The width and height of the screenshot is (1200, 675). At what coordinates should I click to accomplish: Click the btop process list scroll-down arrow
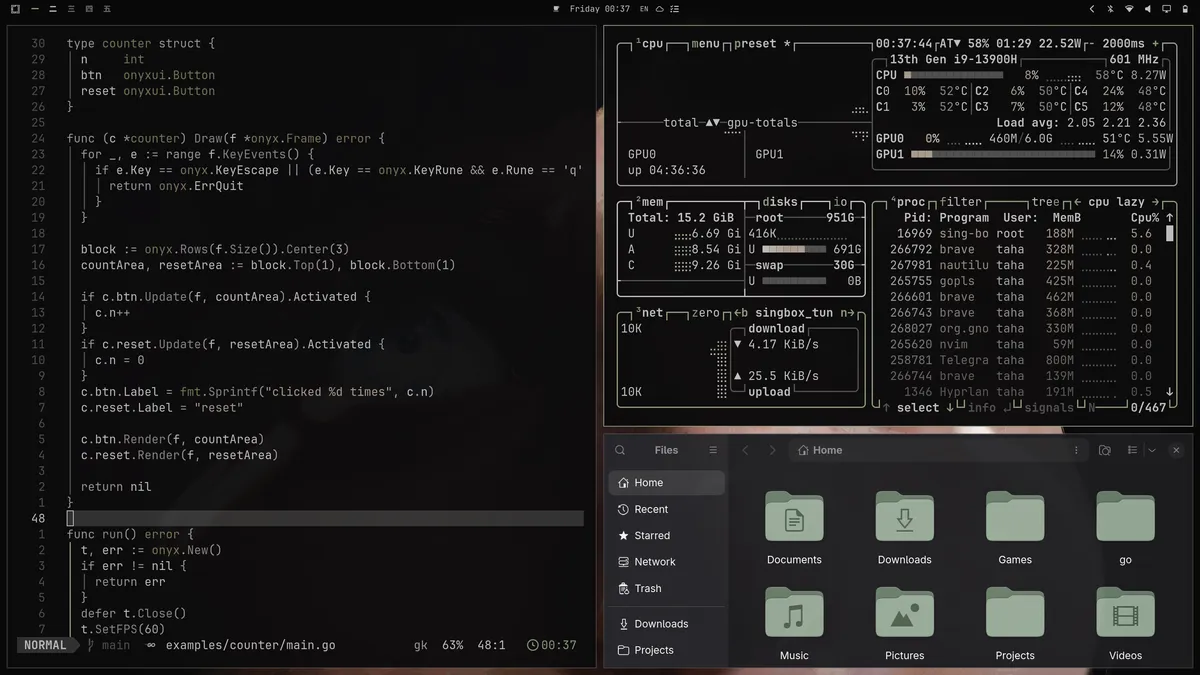[x=1169, y=392]
